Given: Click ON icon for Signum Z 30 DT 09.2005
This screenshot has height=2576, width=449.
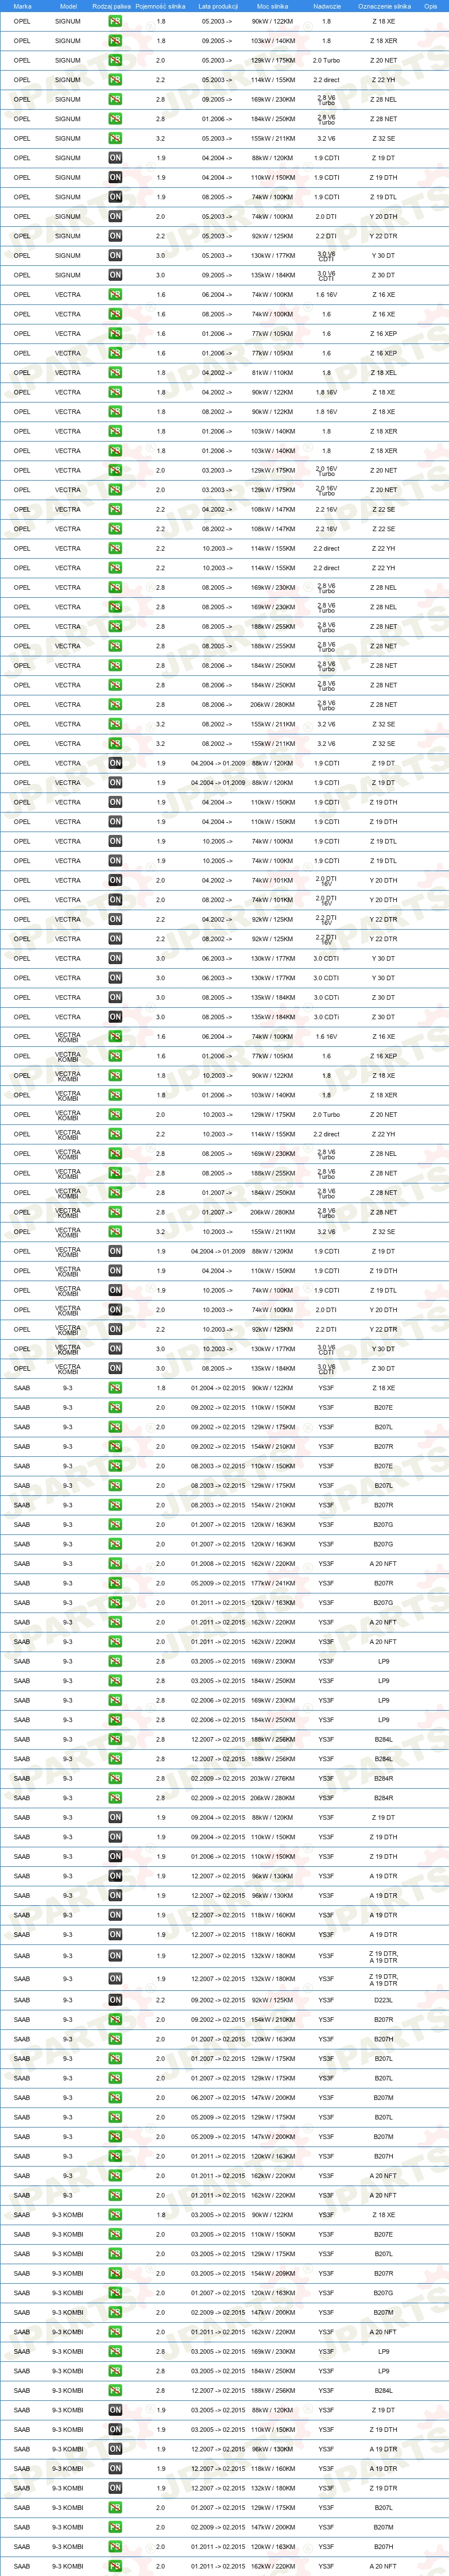Looking at the screenshot, I should (x=115, y=275).
